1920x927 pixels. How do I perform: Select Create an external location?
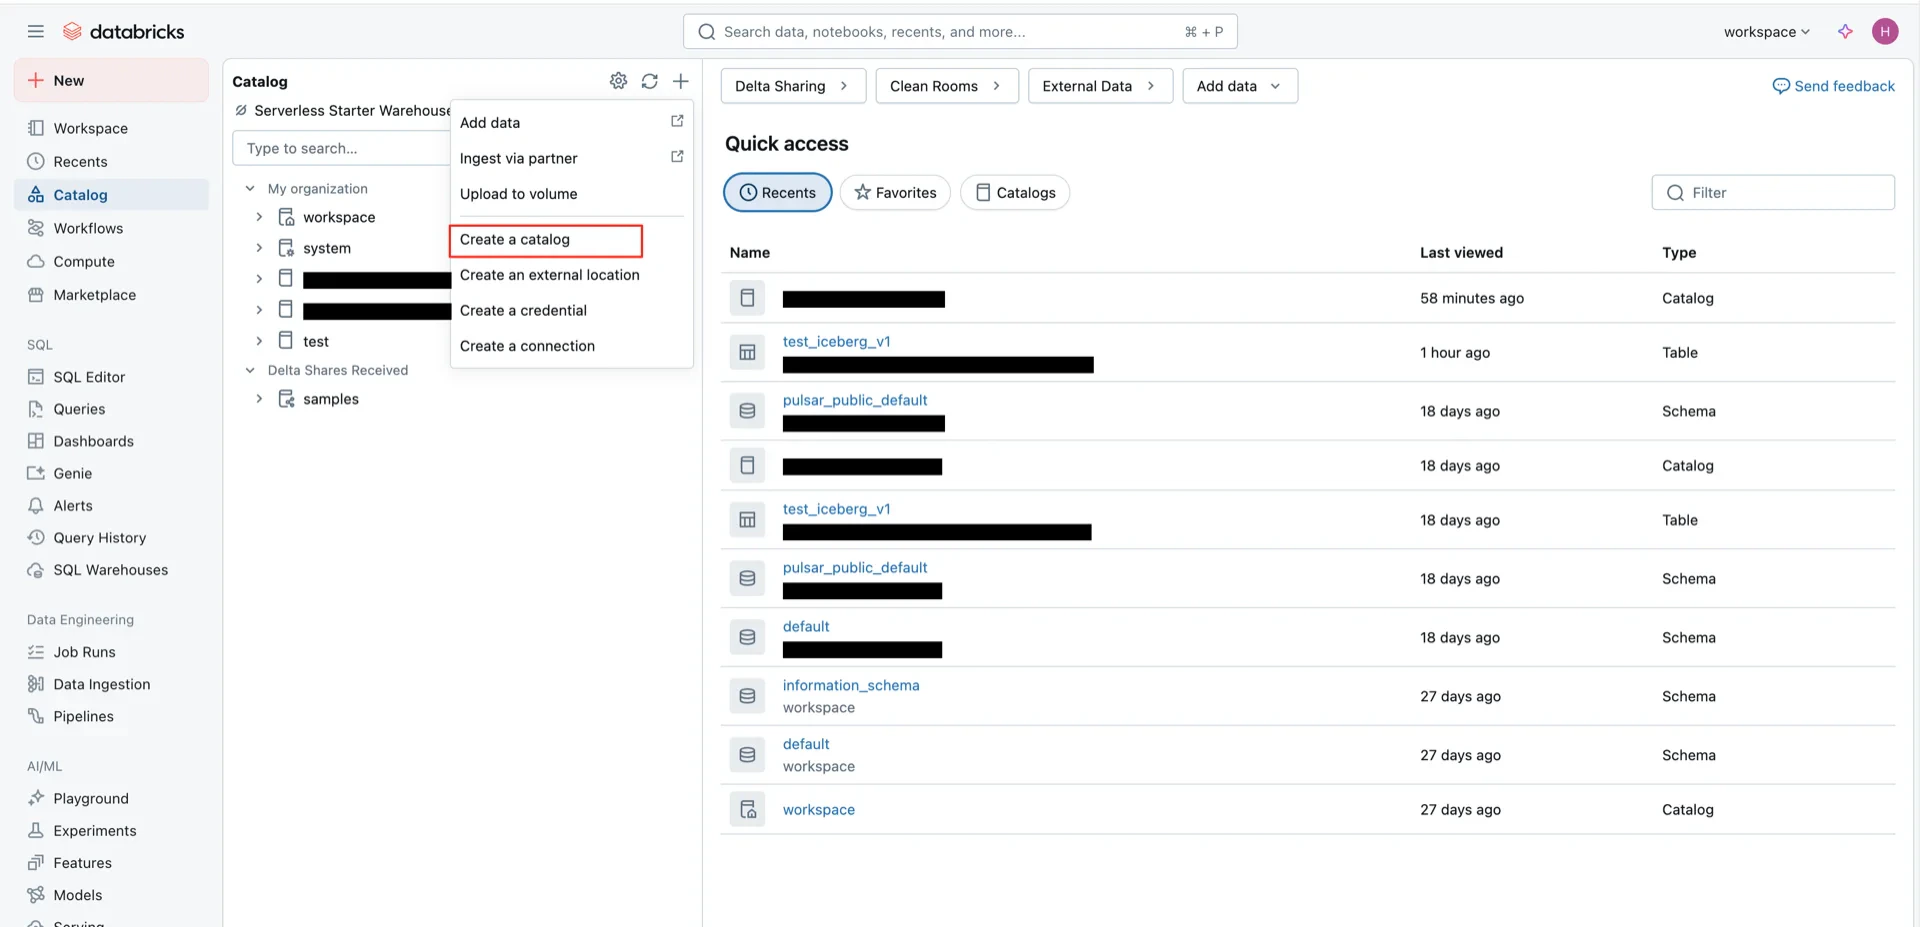tap(571, 275)
